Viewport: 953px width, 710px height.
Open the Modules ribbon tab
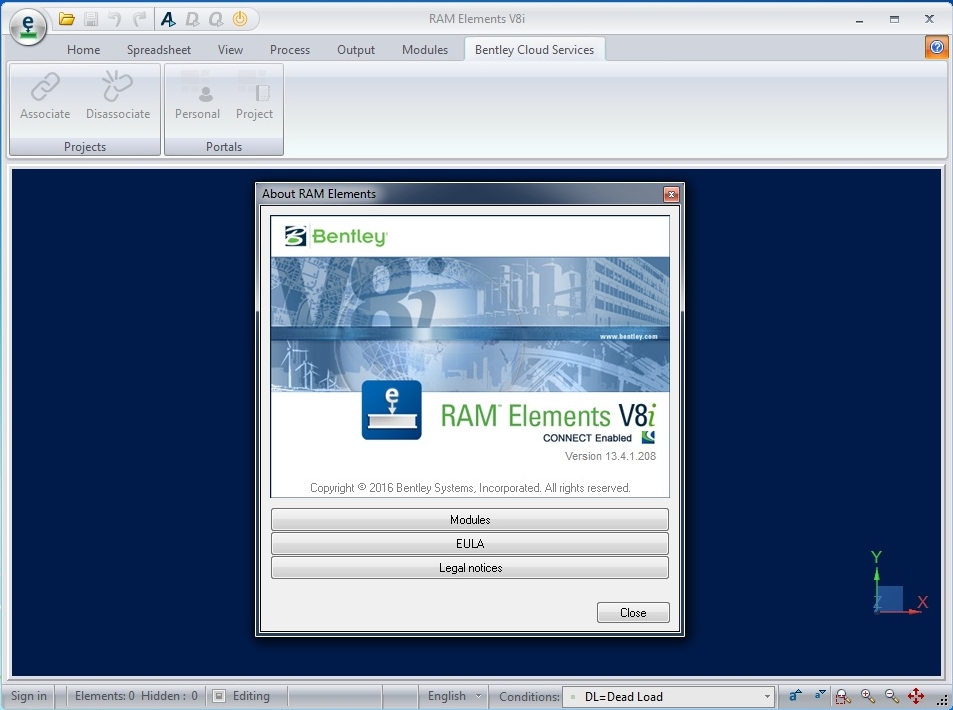[425, 50]
